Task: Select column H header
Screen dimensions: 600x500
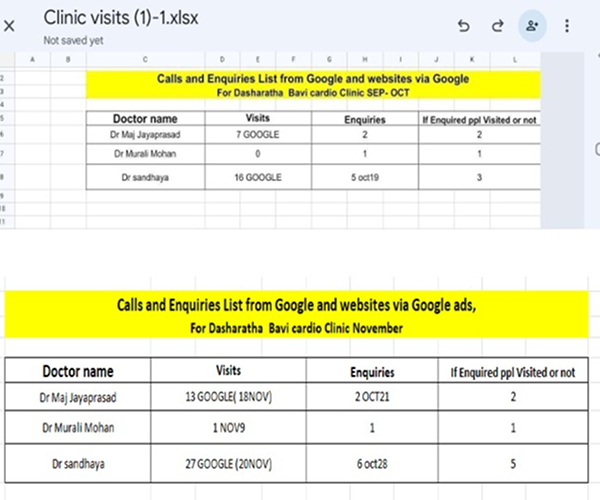Action: (x=365, y=59)
